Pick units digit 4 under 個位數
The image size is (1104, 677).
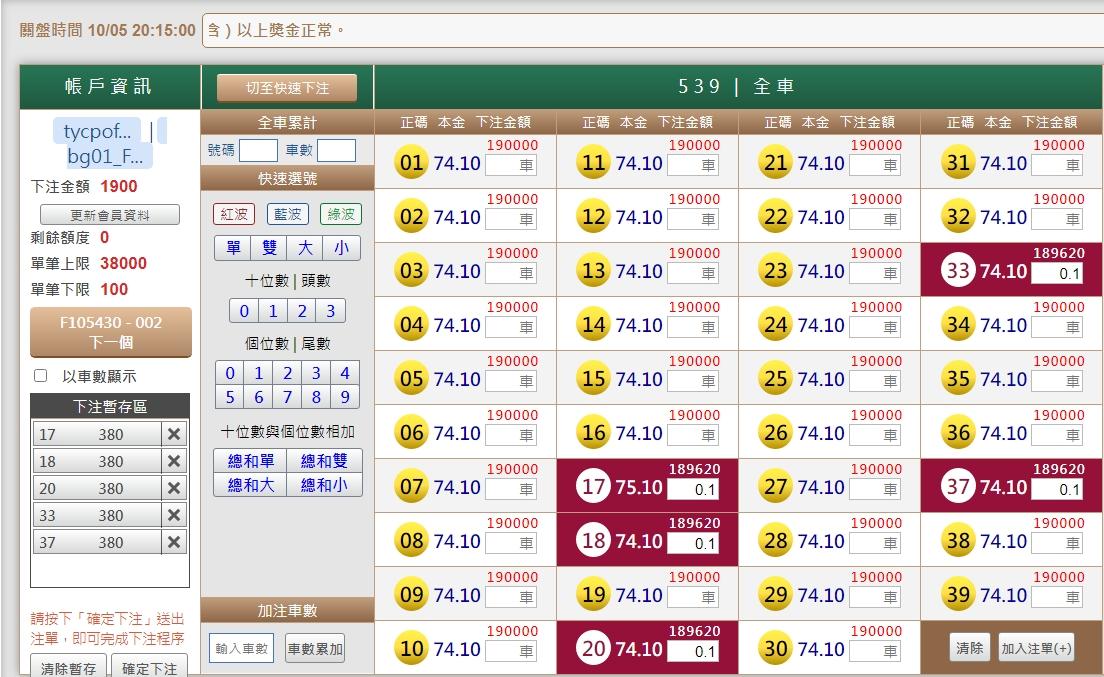345,373
